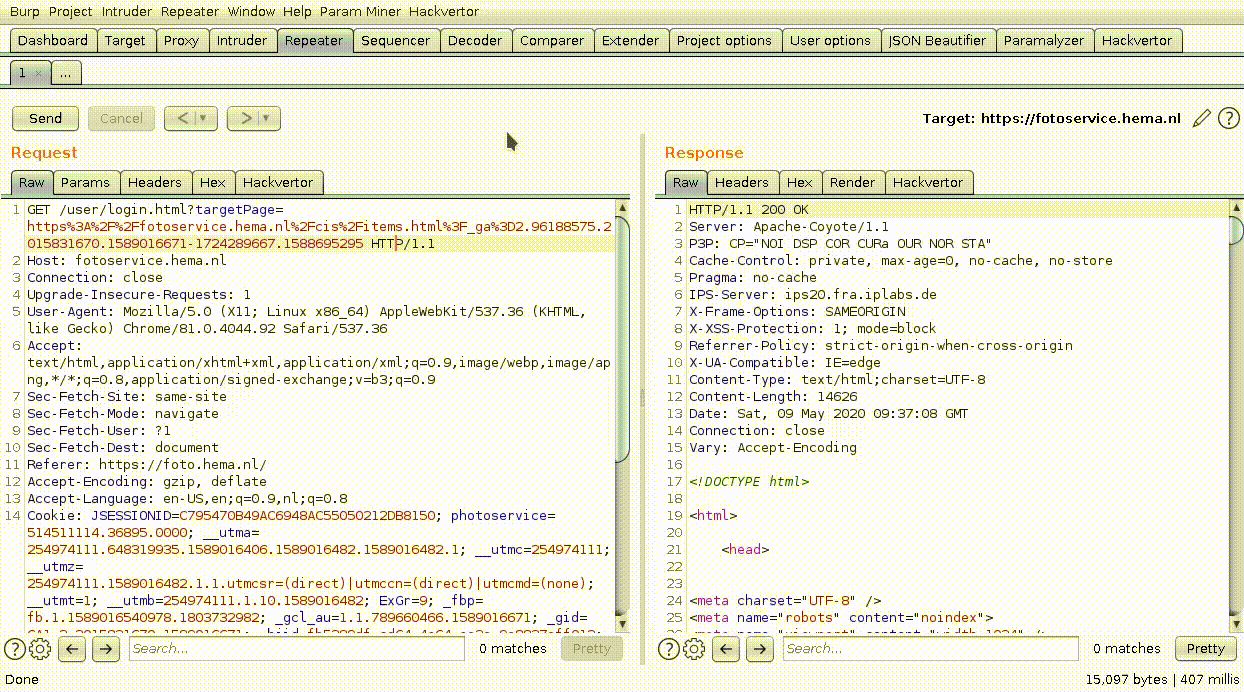
Task: Open the Param Miner menu
Action: pos(360,11)
